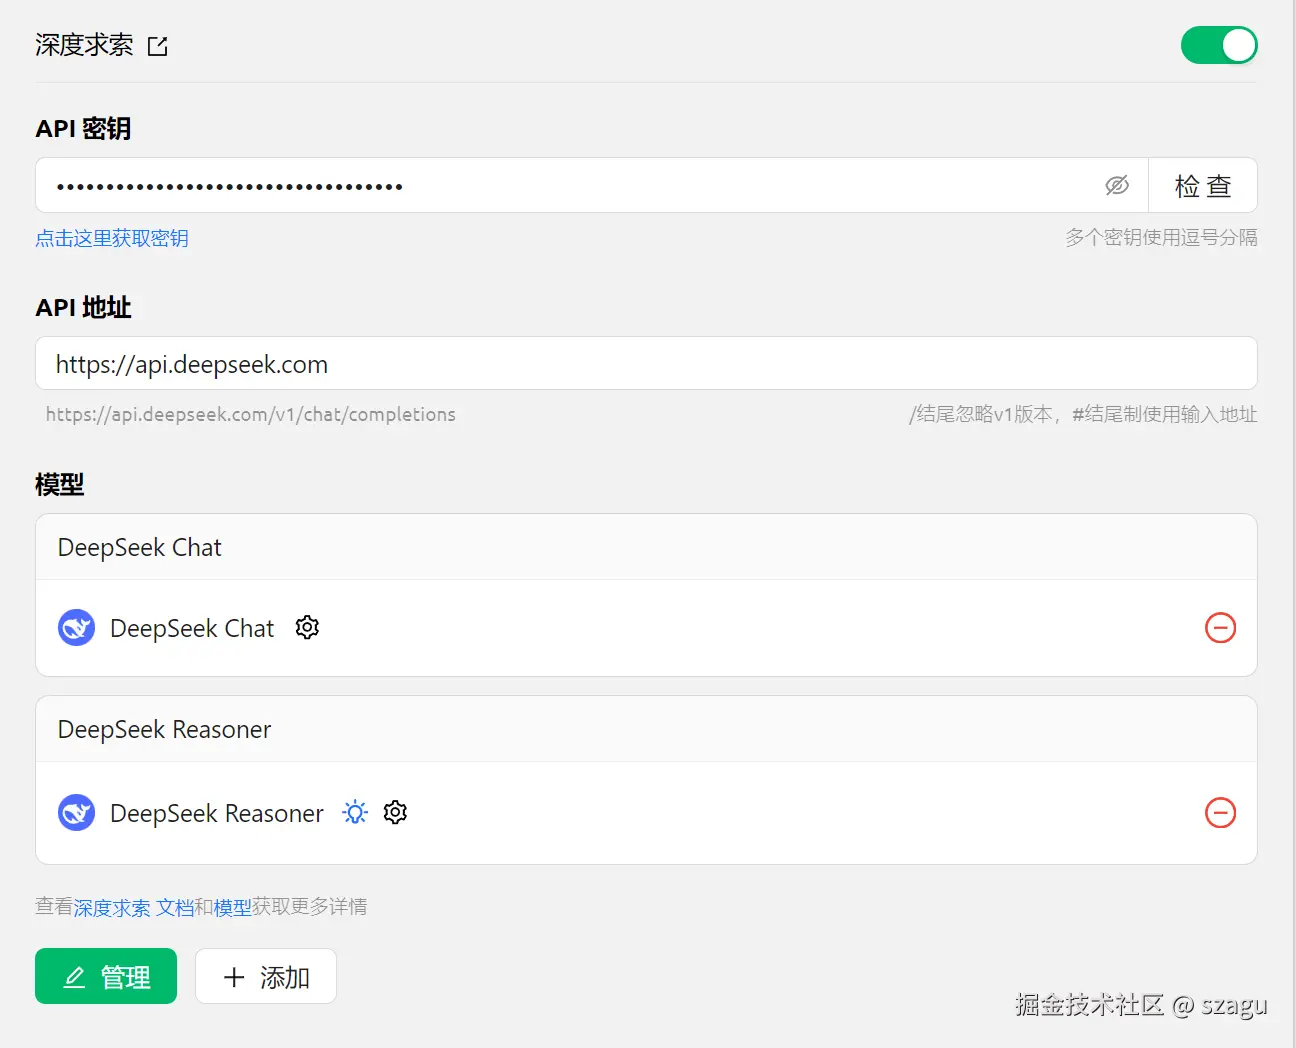The height and width of the screenshot is (1048, 1296).
Task: Click the preview URL ending in chat/completions
Action: coord(251,414)
